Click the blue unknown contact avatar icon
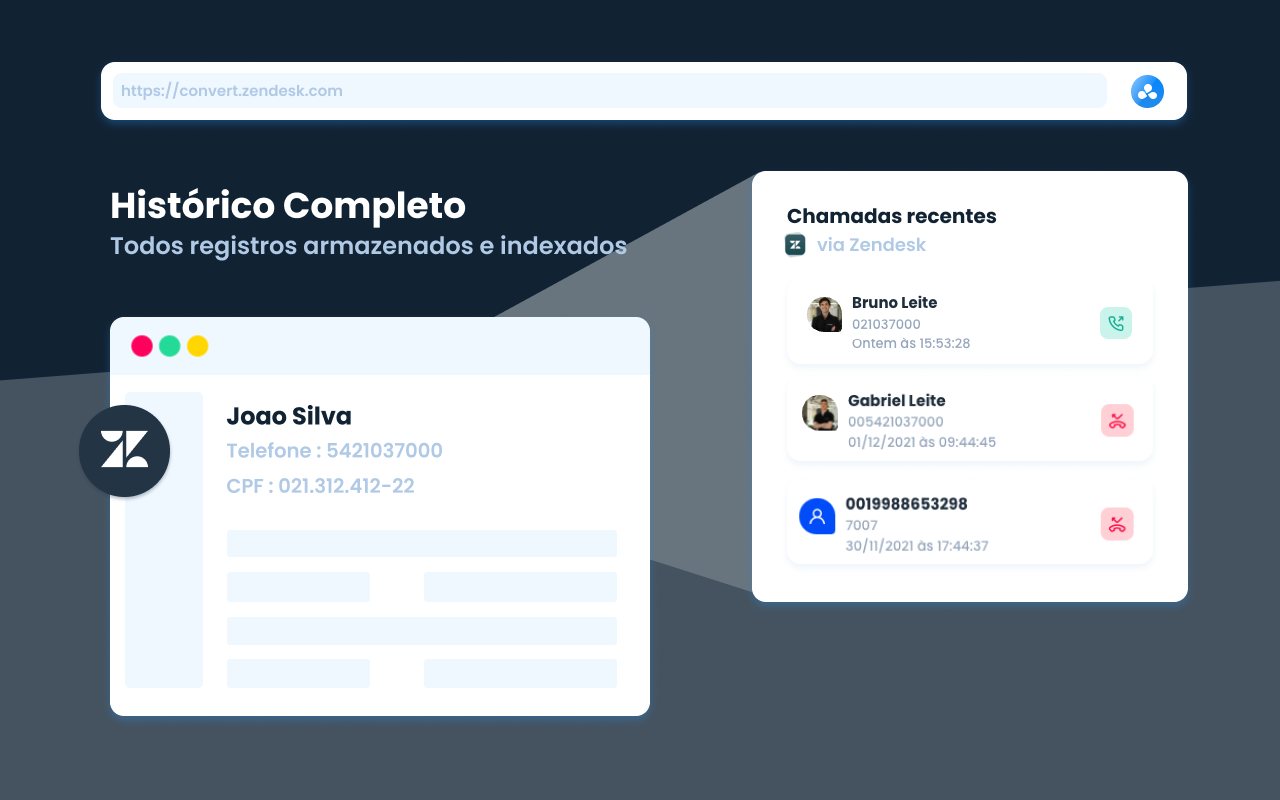Screen dimensions: 1280x800 817,516
